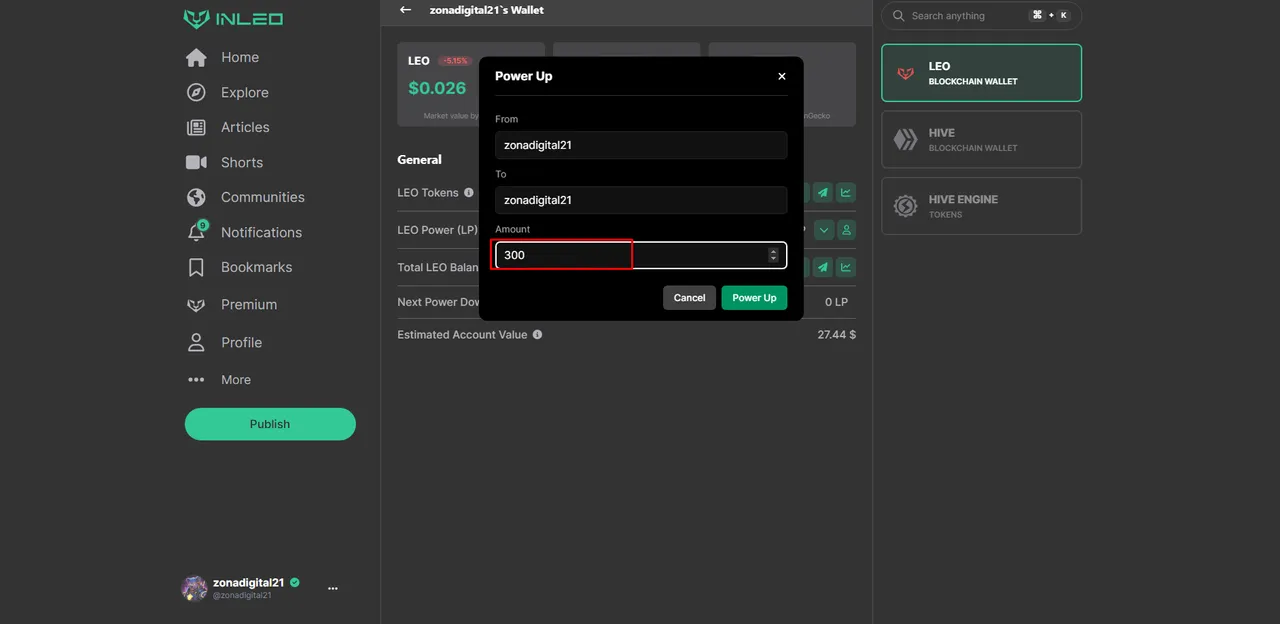The image size is (1280, 624).
Task: Click the verified badge beside zonadigital21
Action: tap(295, 582)
